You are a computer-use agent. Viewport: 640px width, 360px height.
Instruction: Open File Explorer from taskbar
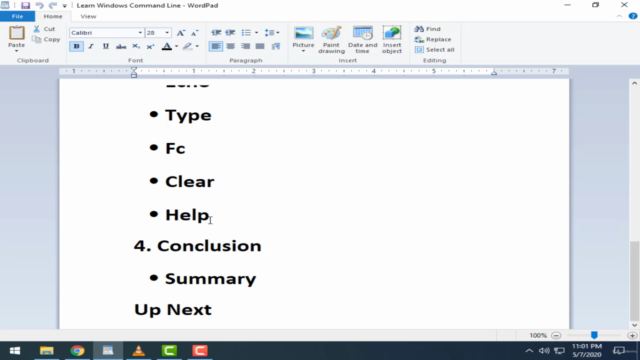pyautogui.click(x=47, y=351)
